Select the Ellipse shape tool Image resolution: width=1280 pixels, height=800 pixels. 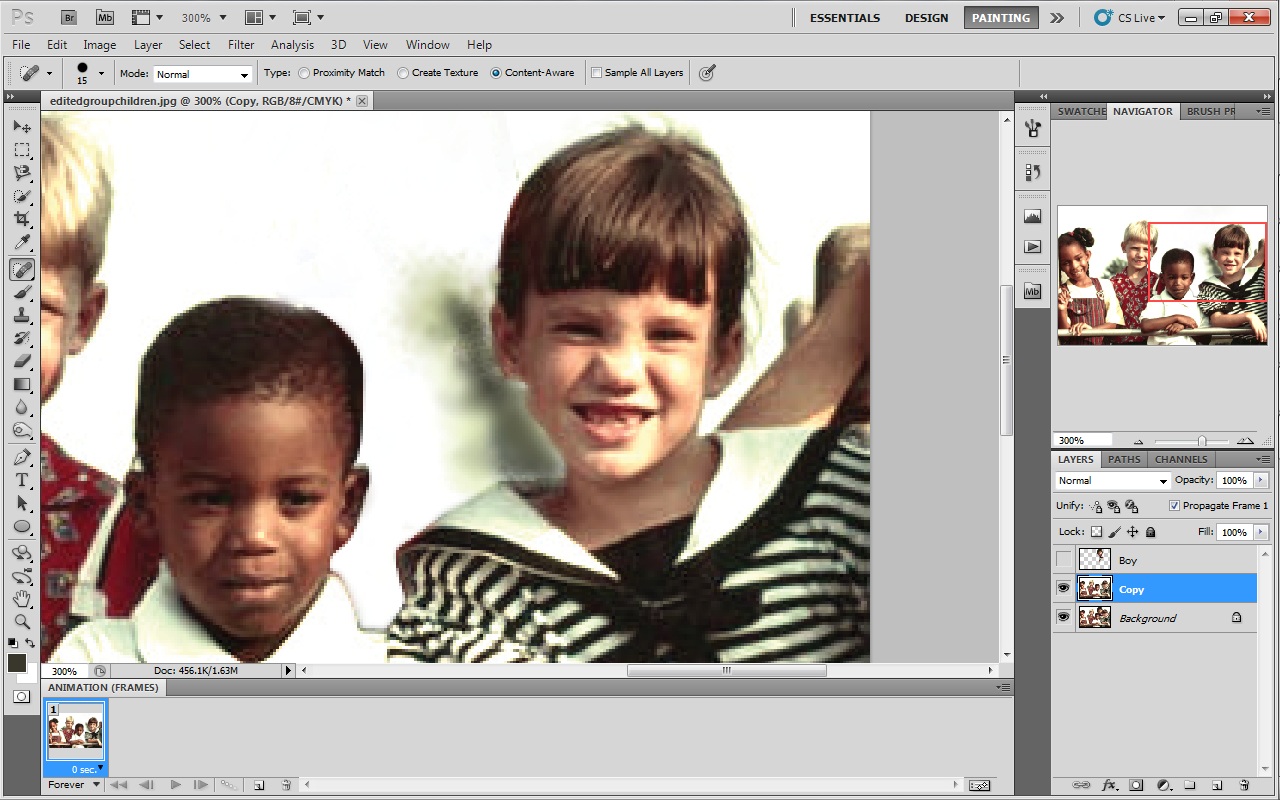22,526
